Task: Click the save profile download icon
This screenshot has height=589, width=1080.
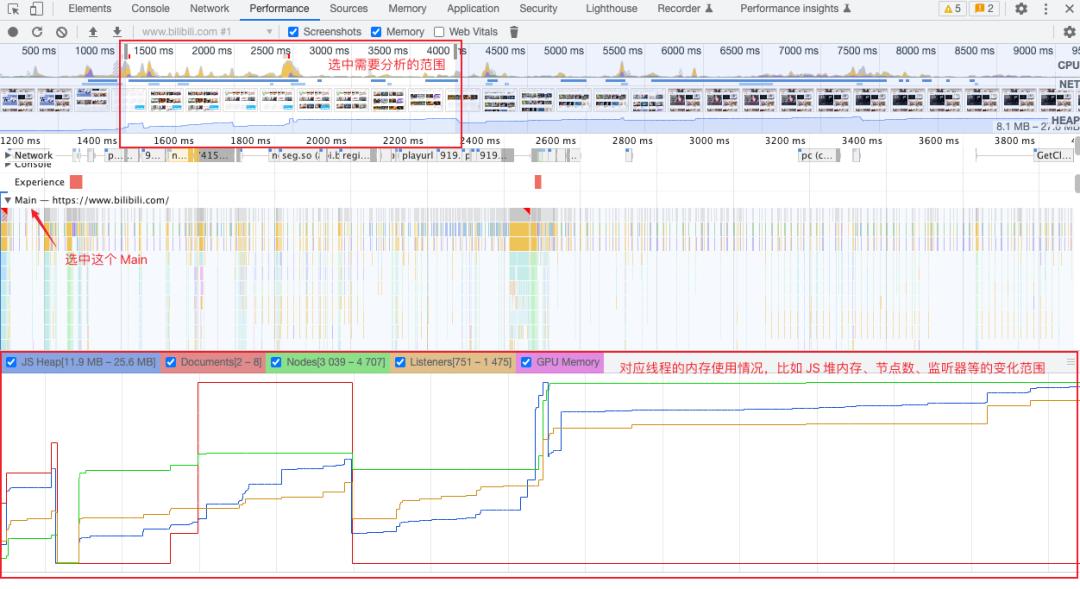Action: pyautogui.click(x=117, y=32)
